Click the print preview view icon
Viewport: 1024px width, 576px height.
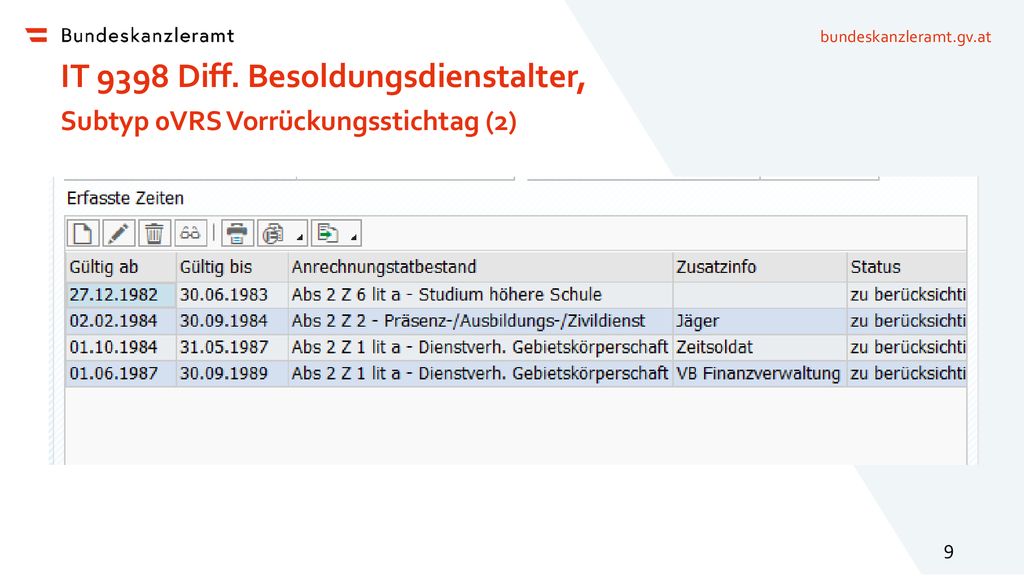pos(274,233)
